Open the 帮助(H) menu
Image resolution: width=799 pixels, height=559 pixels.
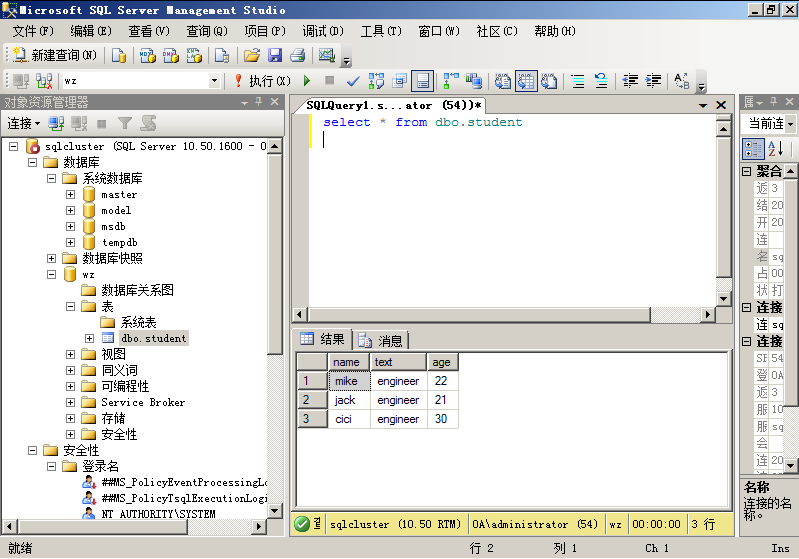click(x=554, y=31)
